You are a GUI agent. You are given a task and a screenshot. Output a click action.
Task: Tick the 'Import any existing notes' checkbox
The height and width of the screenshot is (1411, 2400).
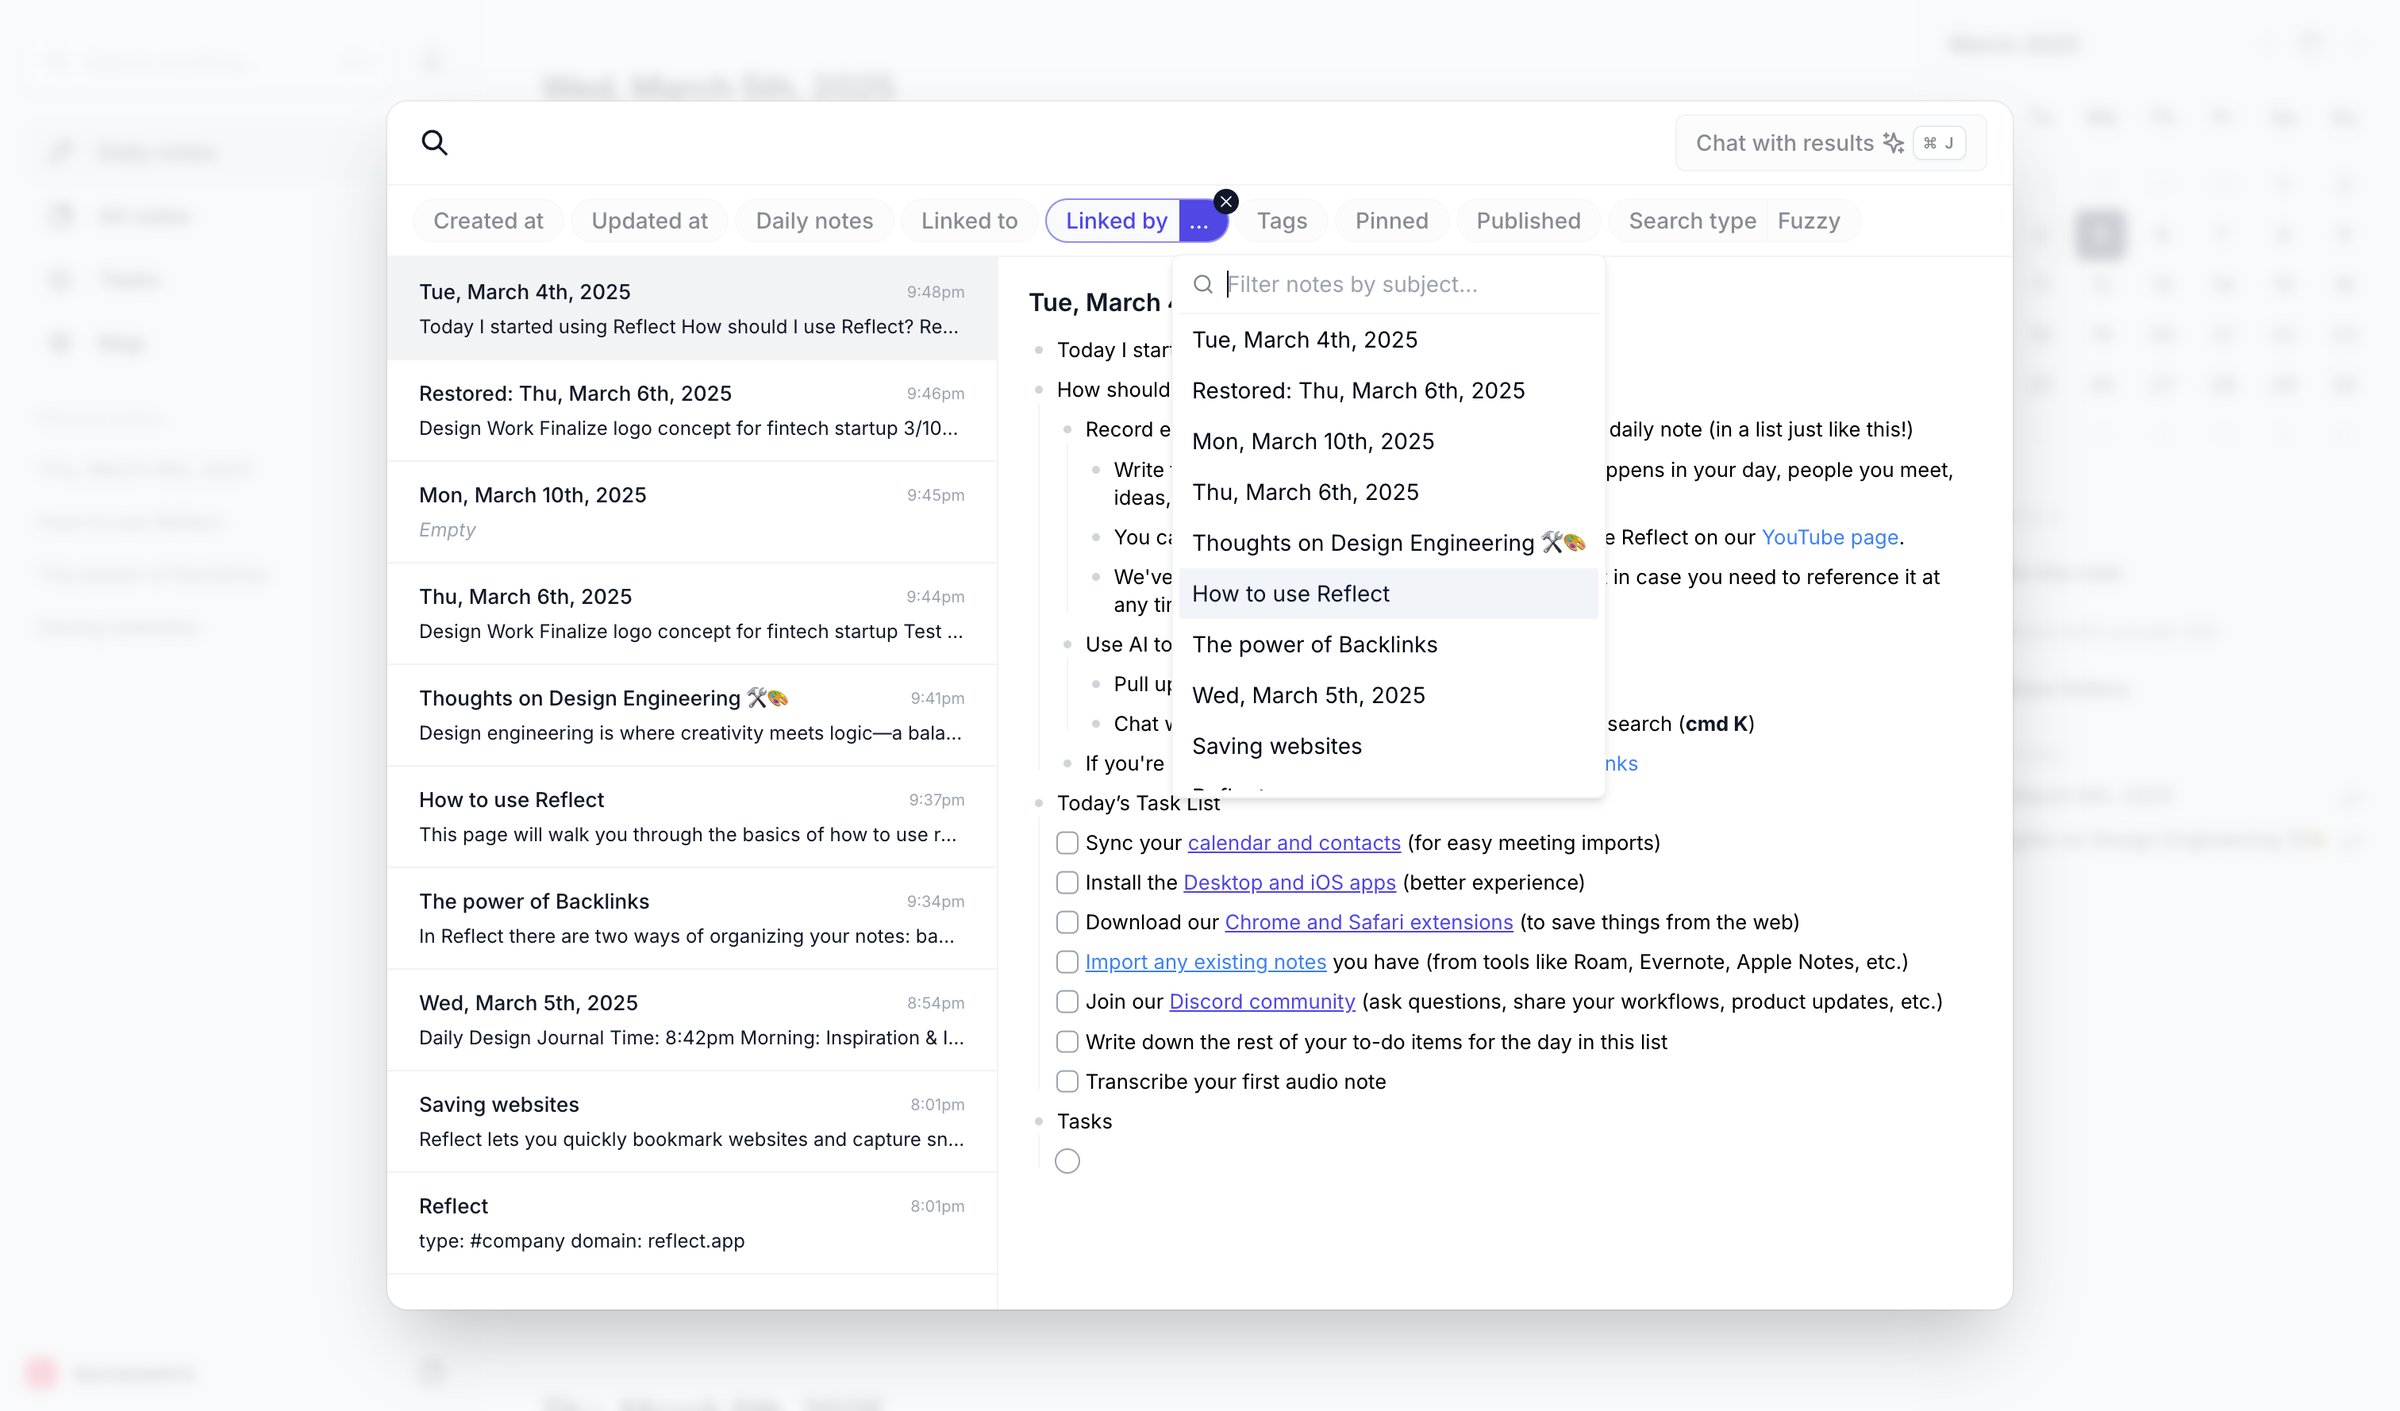[1067, 962]
